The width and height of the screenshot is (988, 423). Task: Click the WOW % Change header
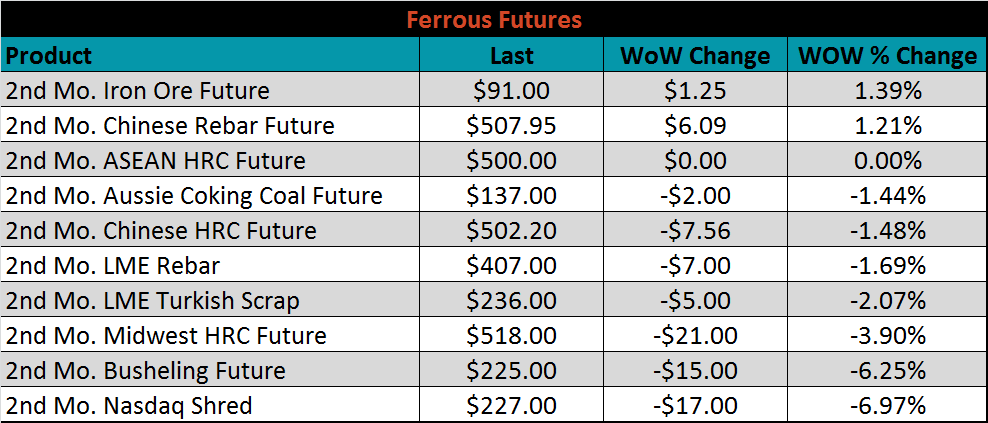pos(887,55)
